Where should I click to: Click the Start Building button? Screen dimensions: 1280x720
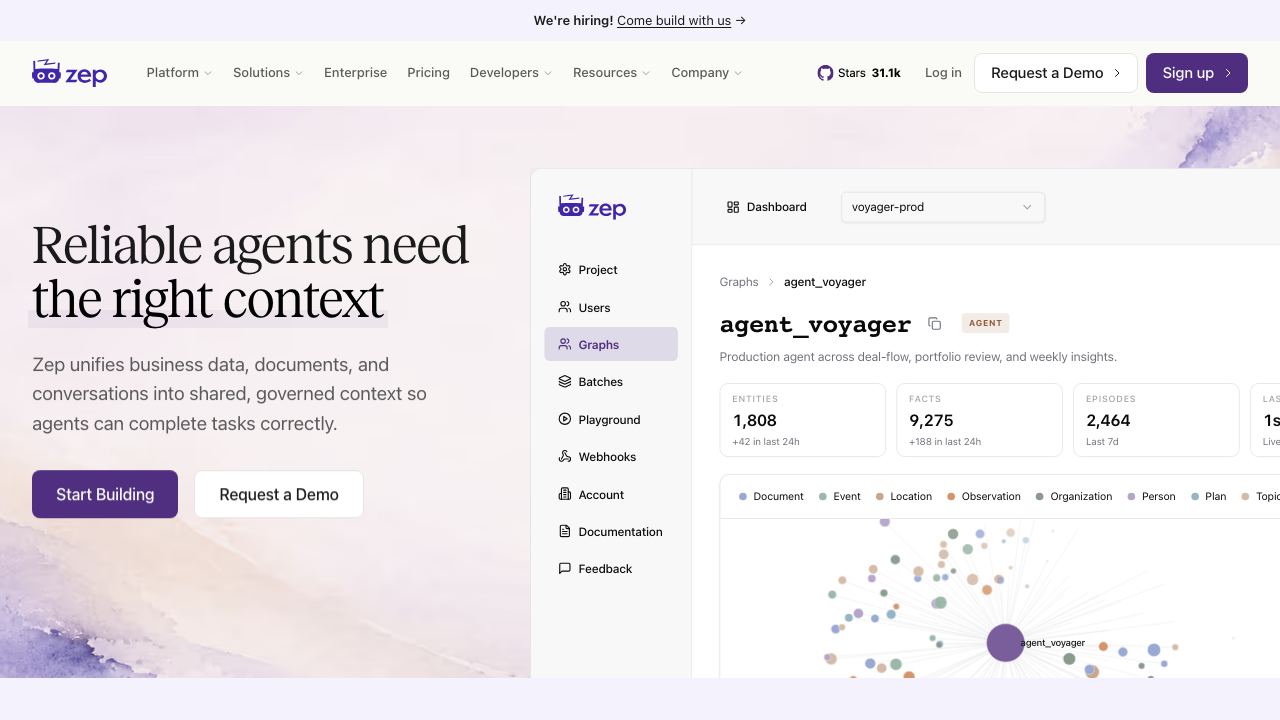tap(105, 494)
